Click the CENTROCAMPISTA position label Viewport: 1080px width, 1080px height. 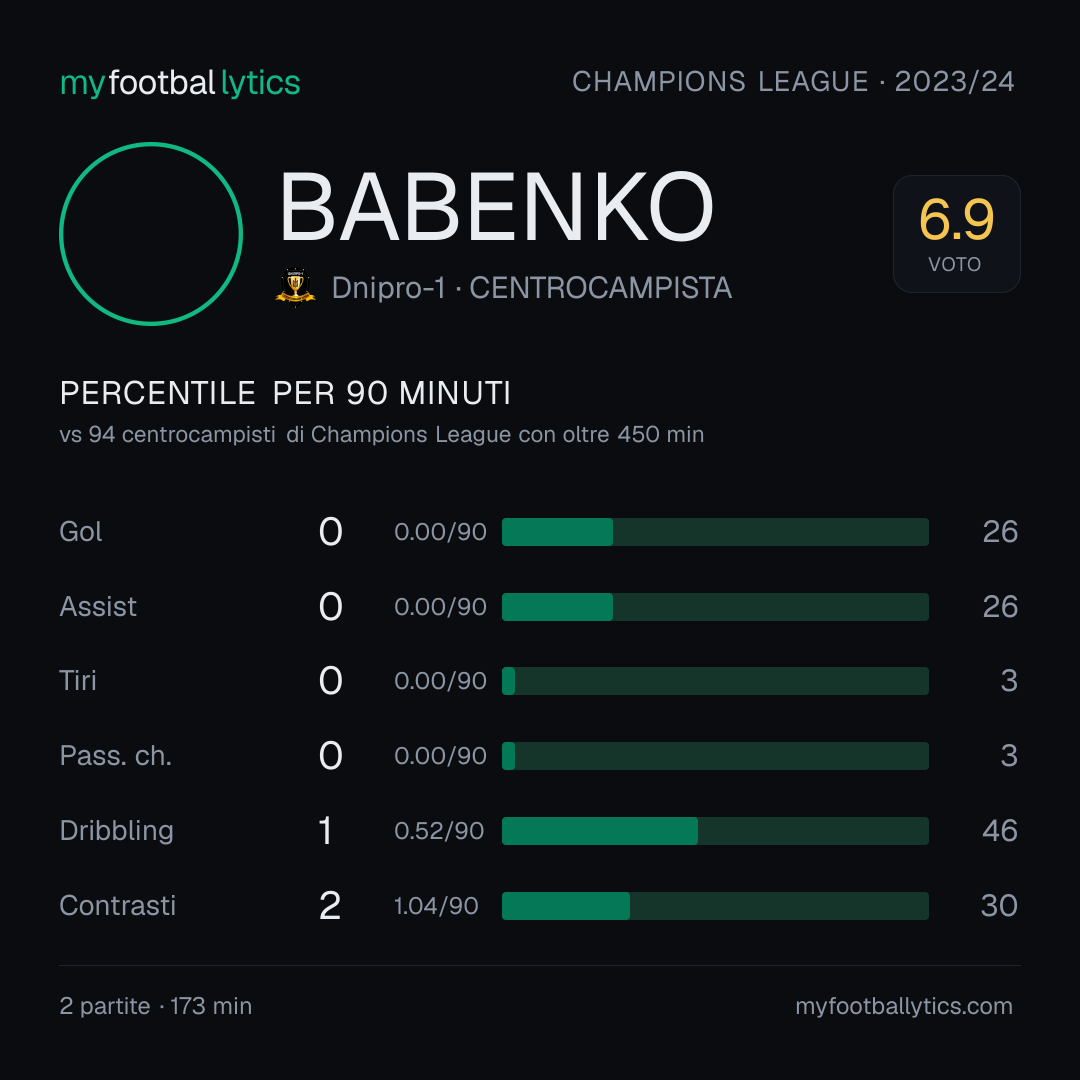coord(600,288)
